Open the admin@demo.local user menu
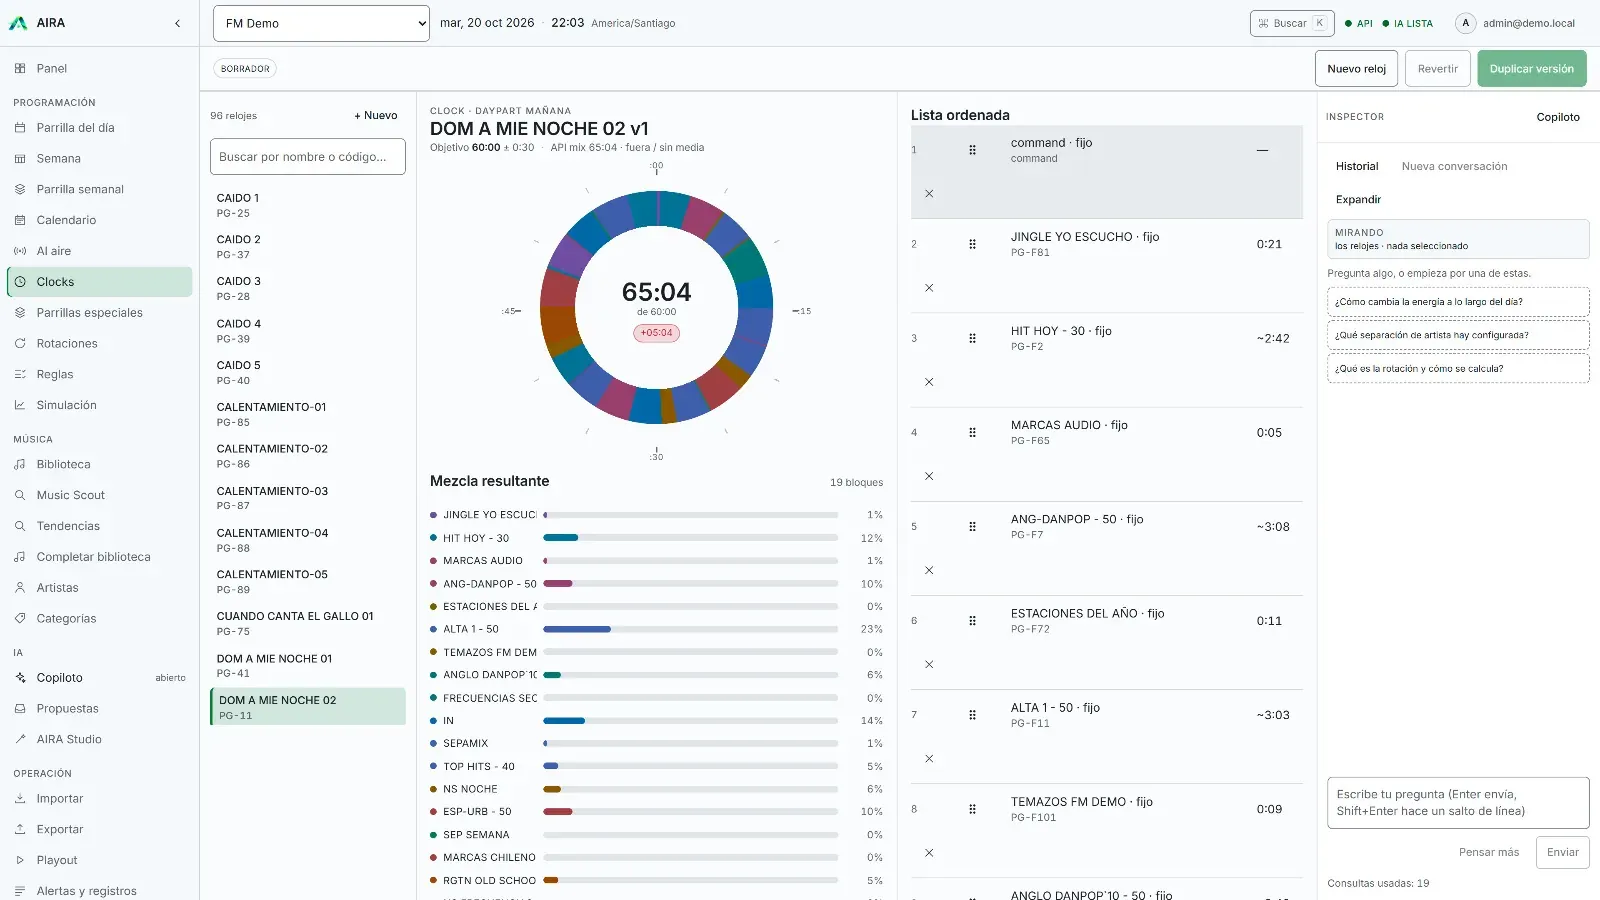 1516,23
